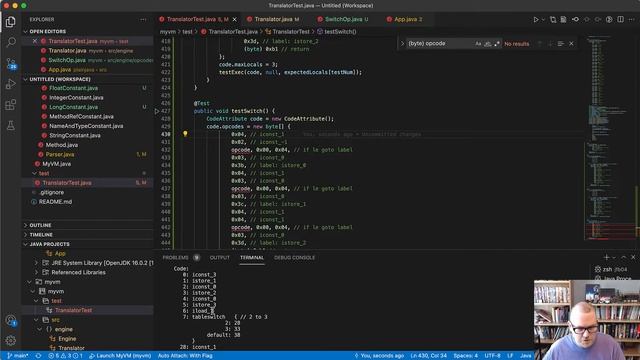Toggle Match Whole Word in find widget
Viewport: 640px width, 360px height.
pyautogui.click(x=487, y=43)
